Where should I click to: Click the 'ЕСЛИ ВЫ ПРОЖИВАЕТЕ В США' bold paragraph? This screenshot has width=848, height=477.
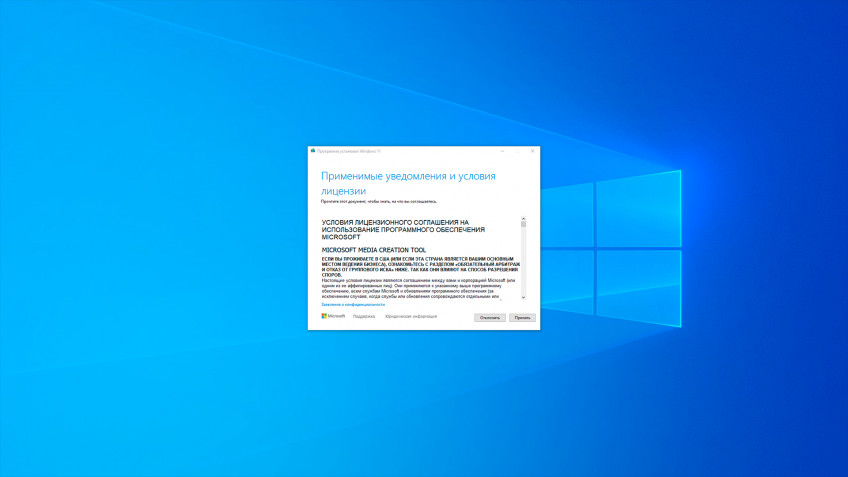pos(420,267)
